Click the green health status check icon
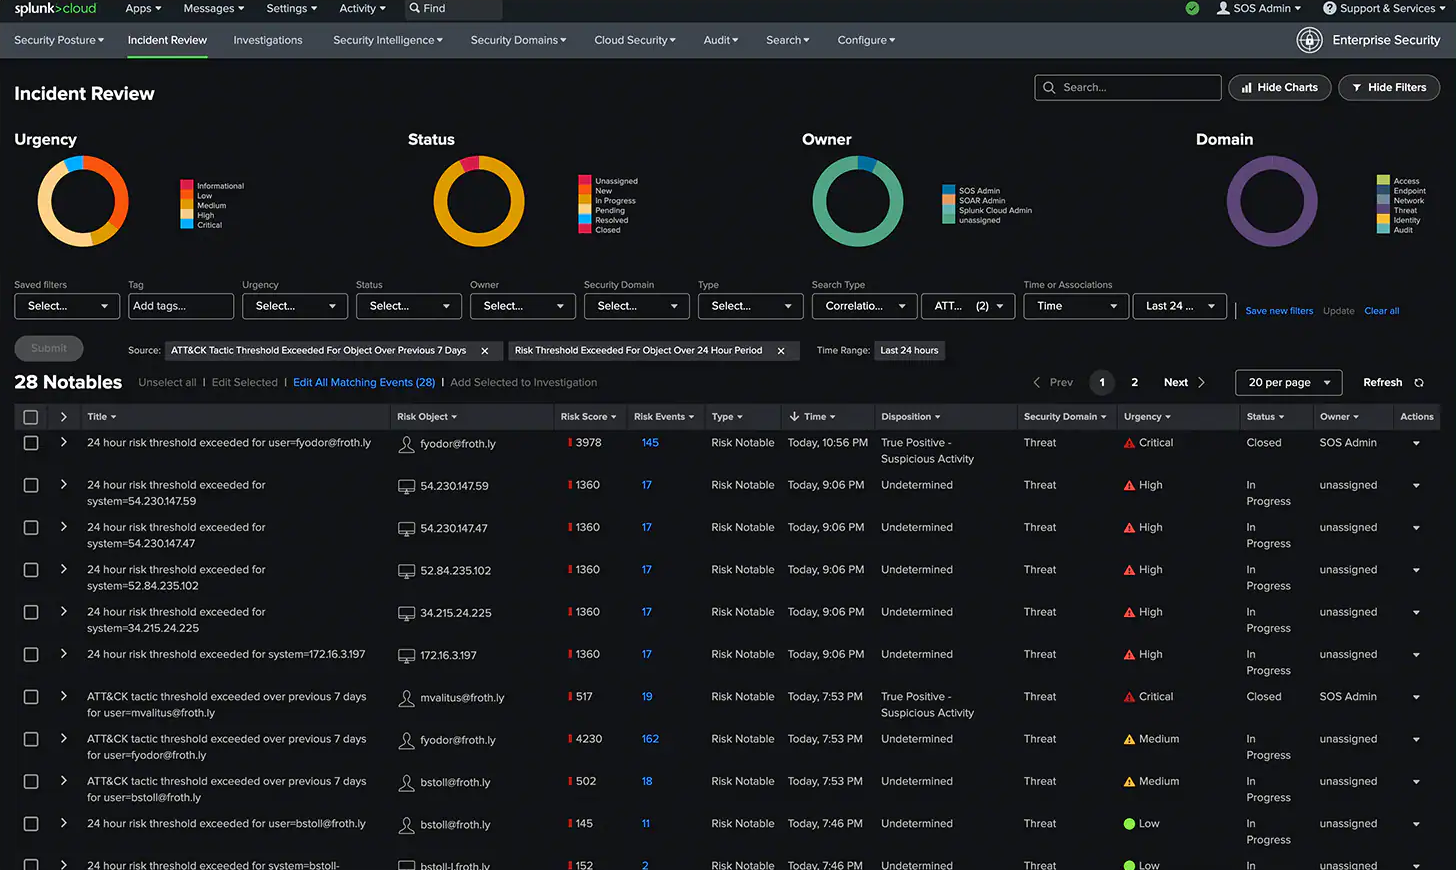Image resolution: width=1456 pixels, height=870 pixels. (1192, 8)
